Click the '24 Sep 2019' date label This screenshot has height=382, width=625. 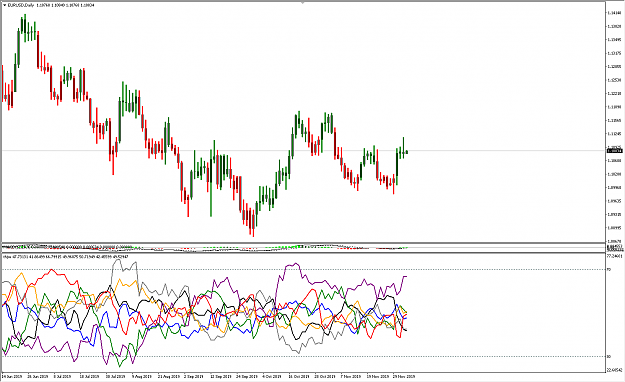(x=247, y=376)
